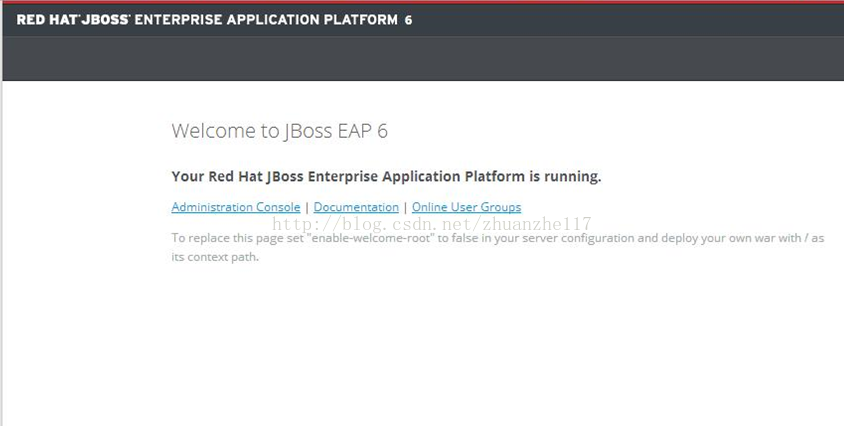Viewport: 844px width, 426px height.
Task: Visit the Online User Groups link
Action: tap(467, 207)
